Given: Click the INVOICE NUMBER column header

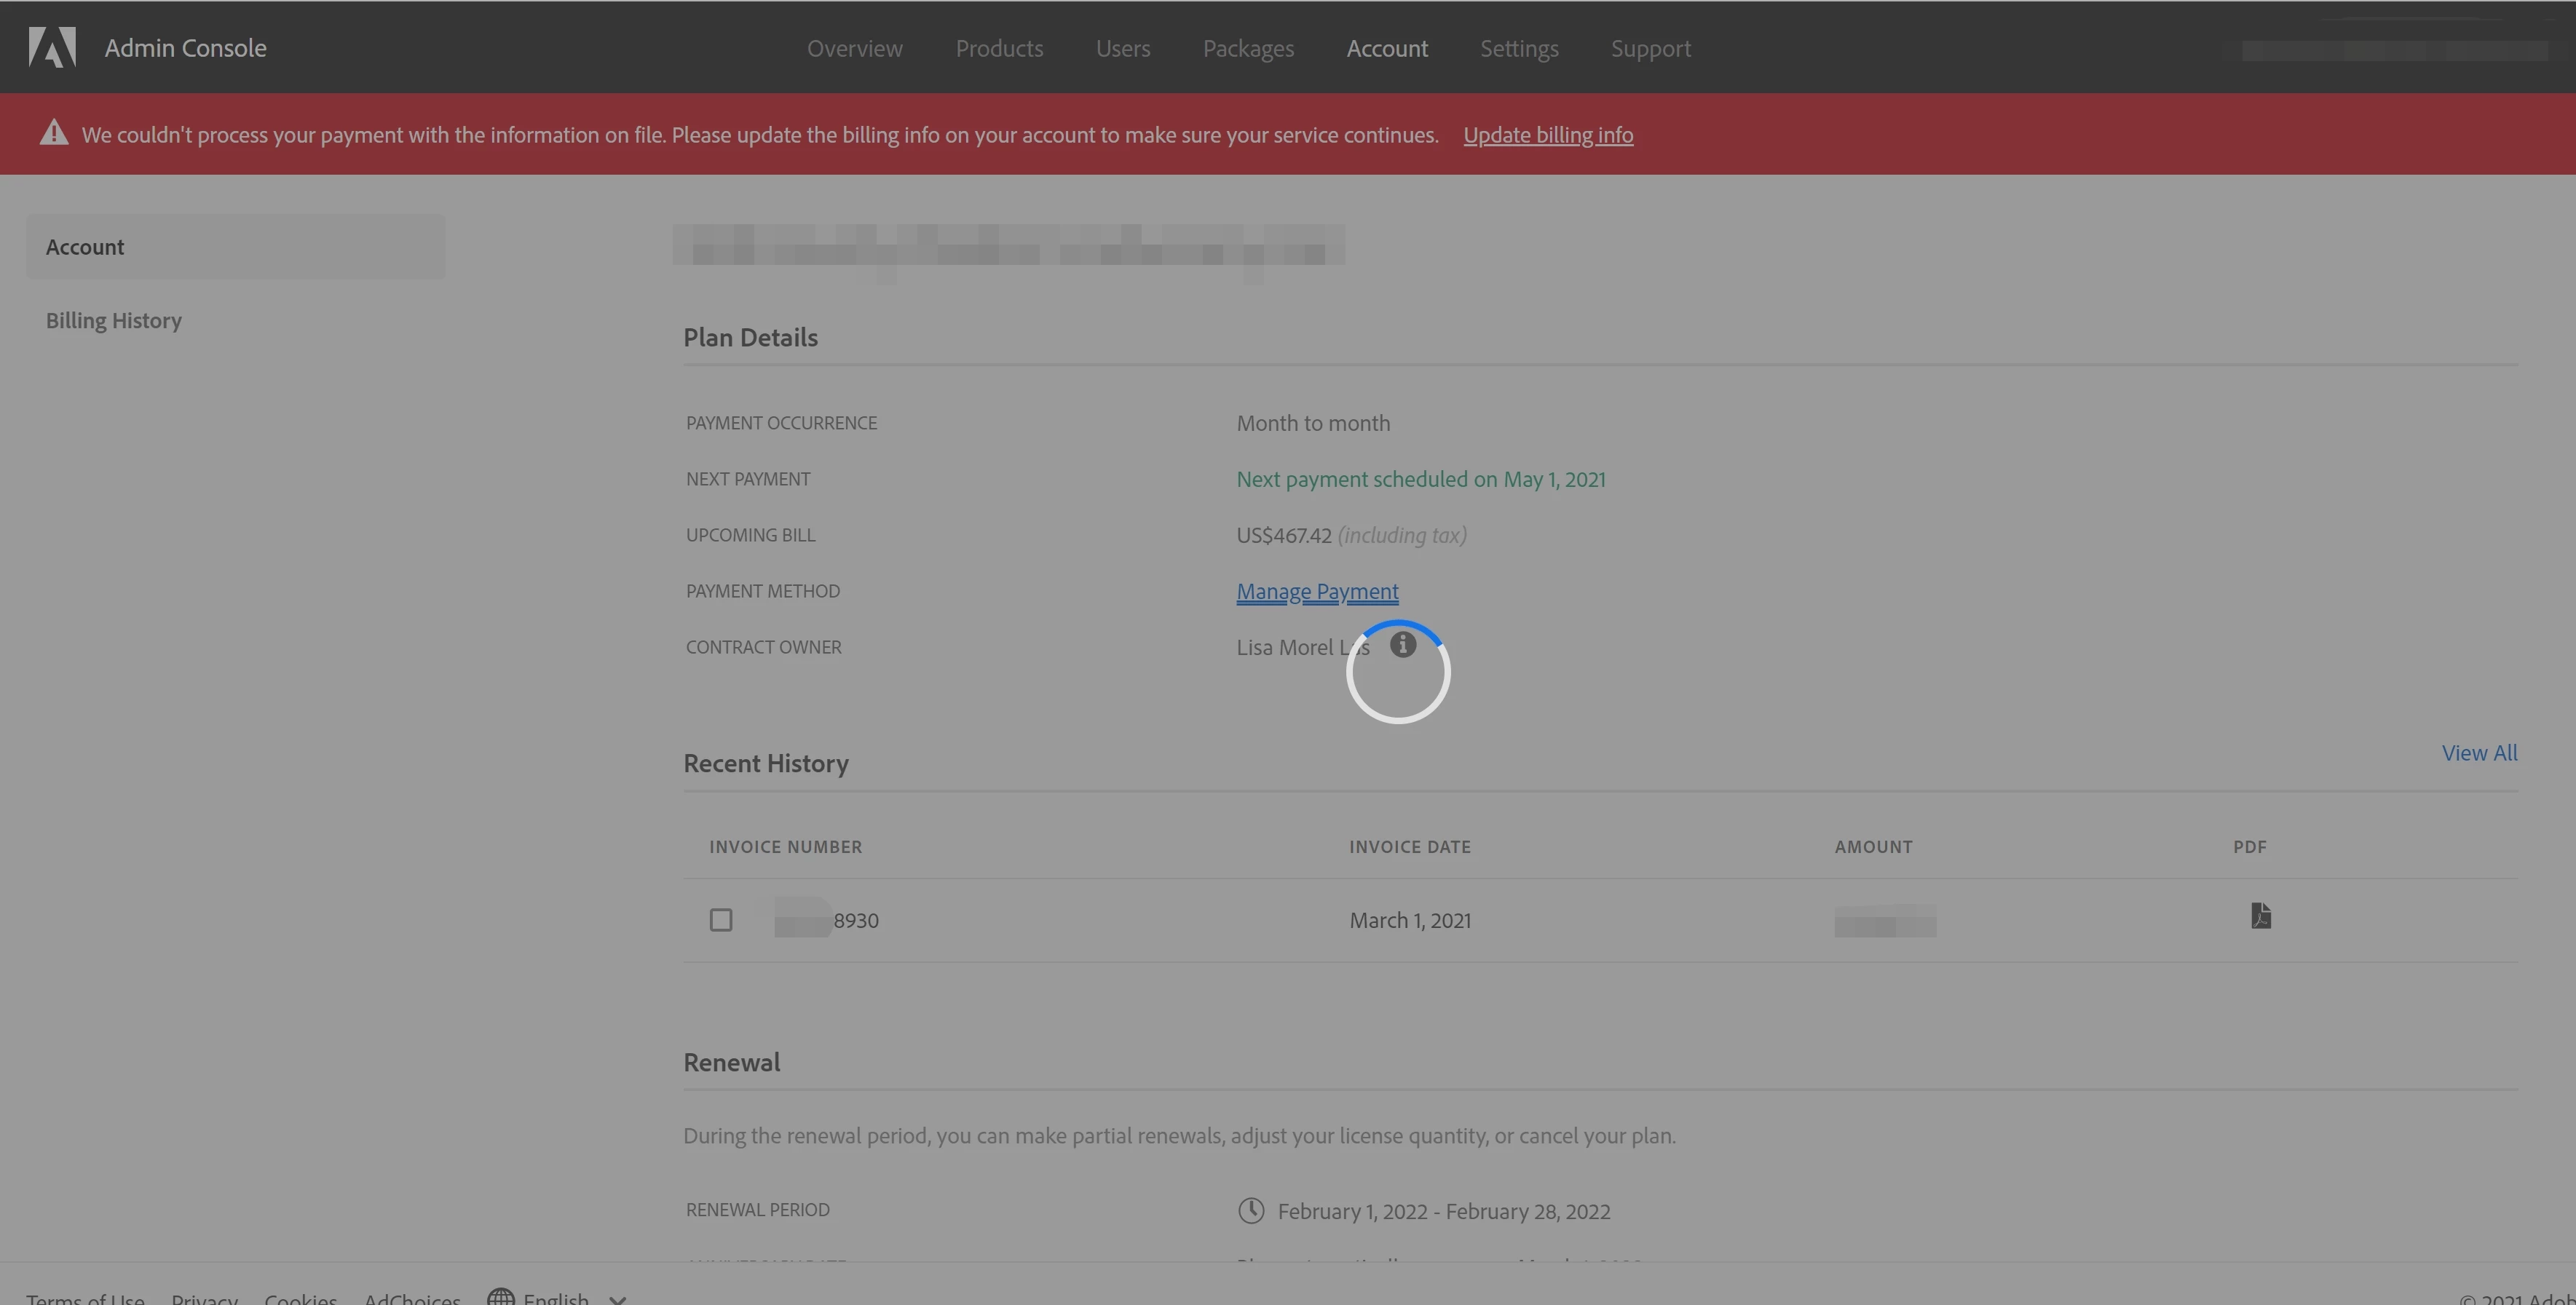Looking at the screenshot, I should (x=785, y=847).
